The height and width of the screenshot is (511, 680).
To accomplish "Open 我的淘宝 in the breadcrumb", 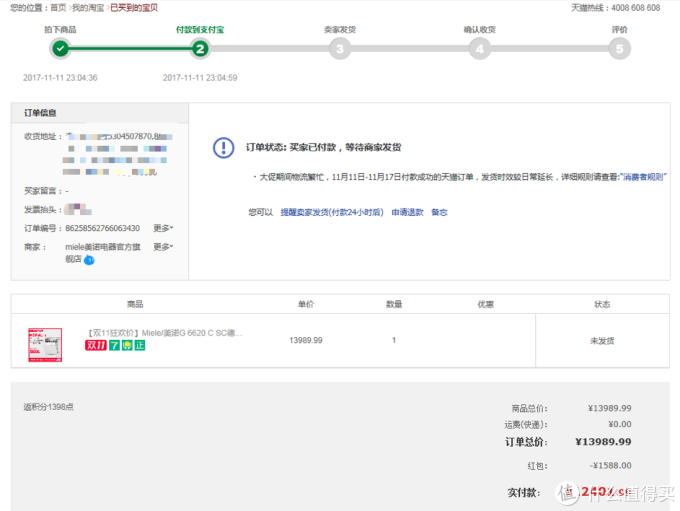I will [x=88, y=8].
